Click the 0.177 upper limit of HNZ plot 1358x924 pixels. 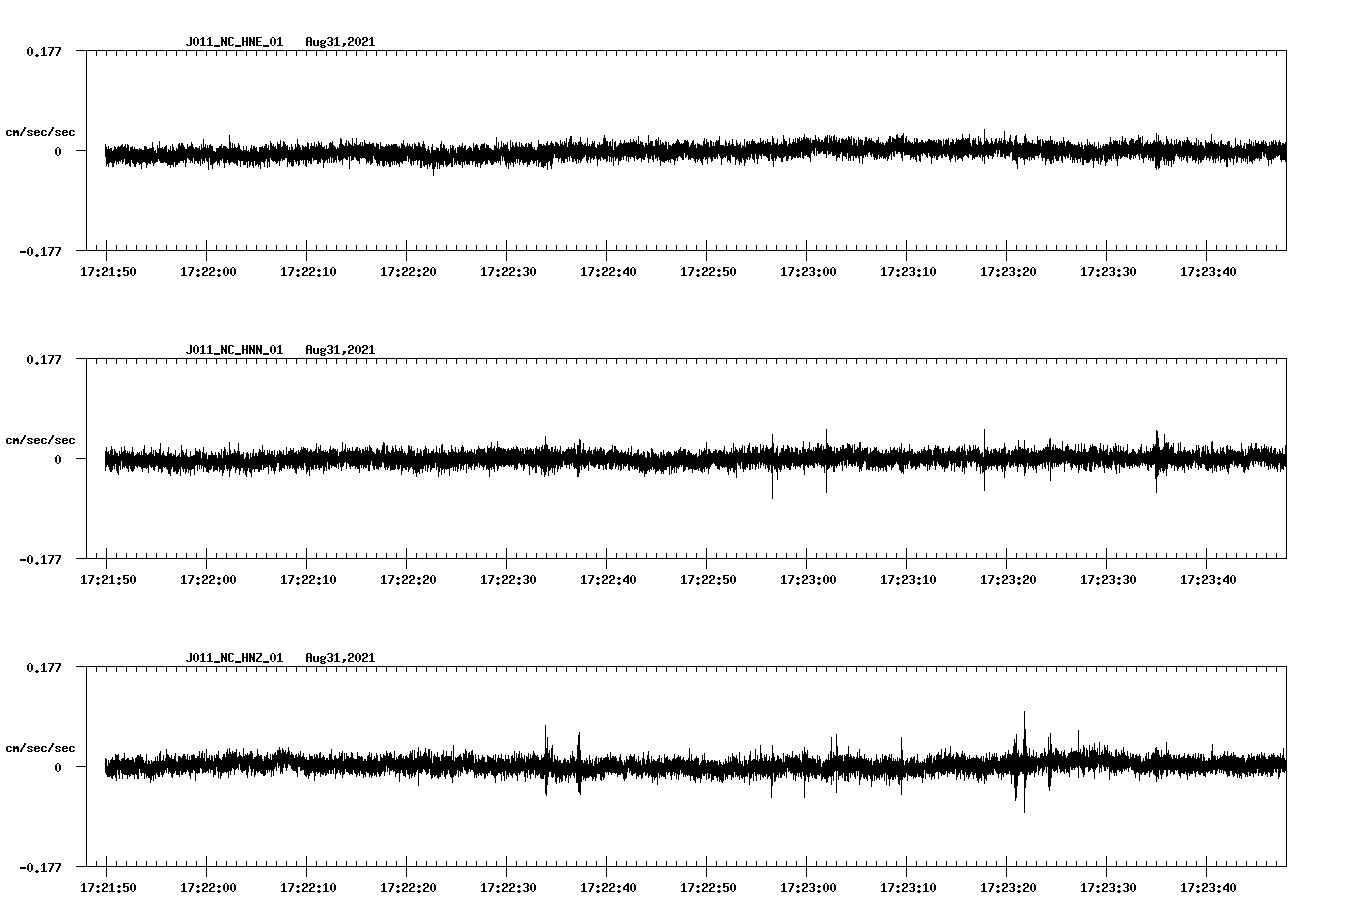tap(43, 667)
